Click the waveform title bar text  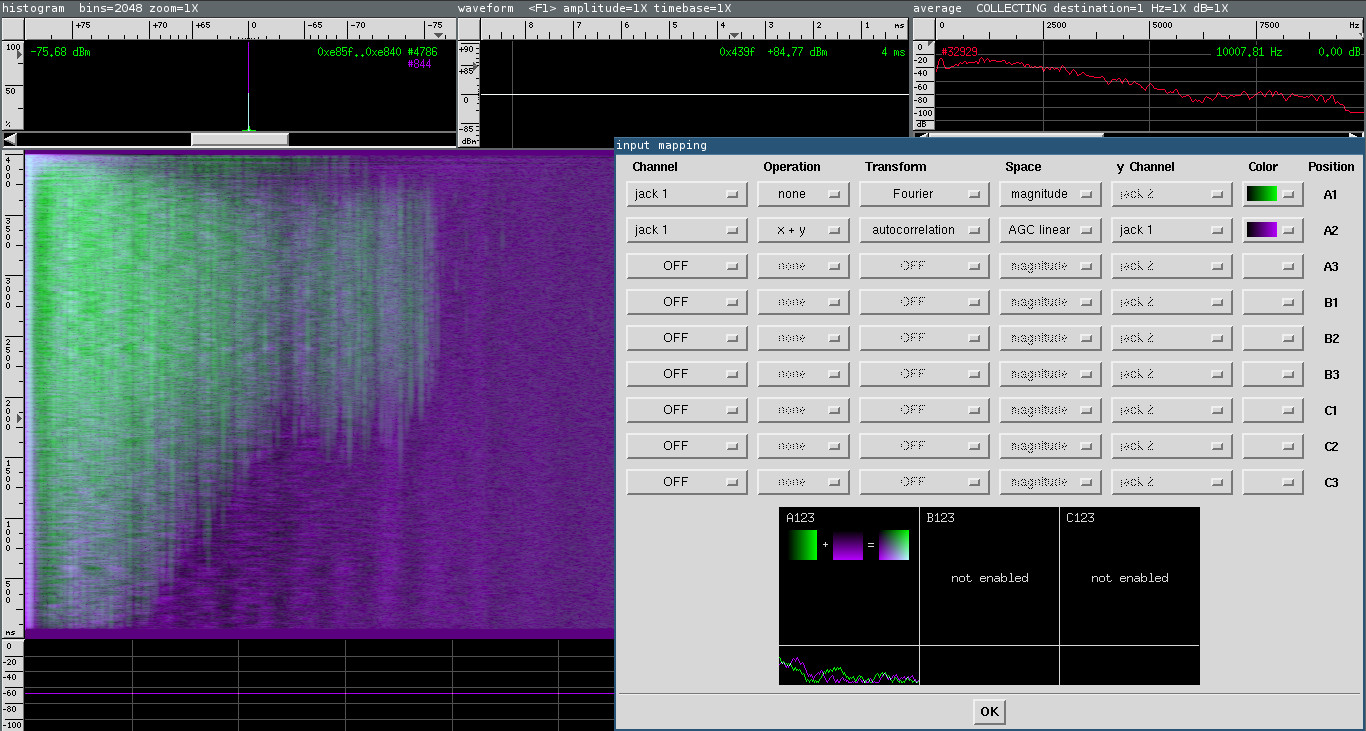click(x=594, y=8)
